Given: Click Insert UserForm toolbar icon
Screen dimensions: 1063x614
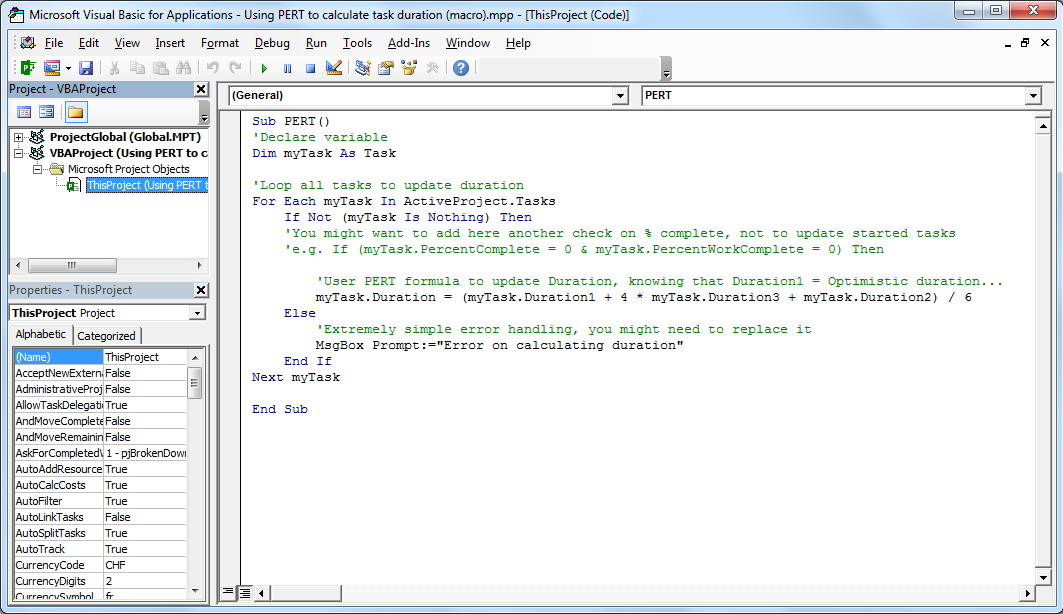Looking at the screenshot, I should point(52,68).
